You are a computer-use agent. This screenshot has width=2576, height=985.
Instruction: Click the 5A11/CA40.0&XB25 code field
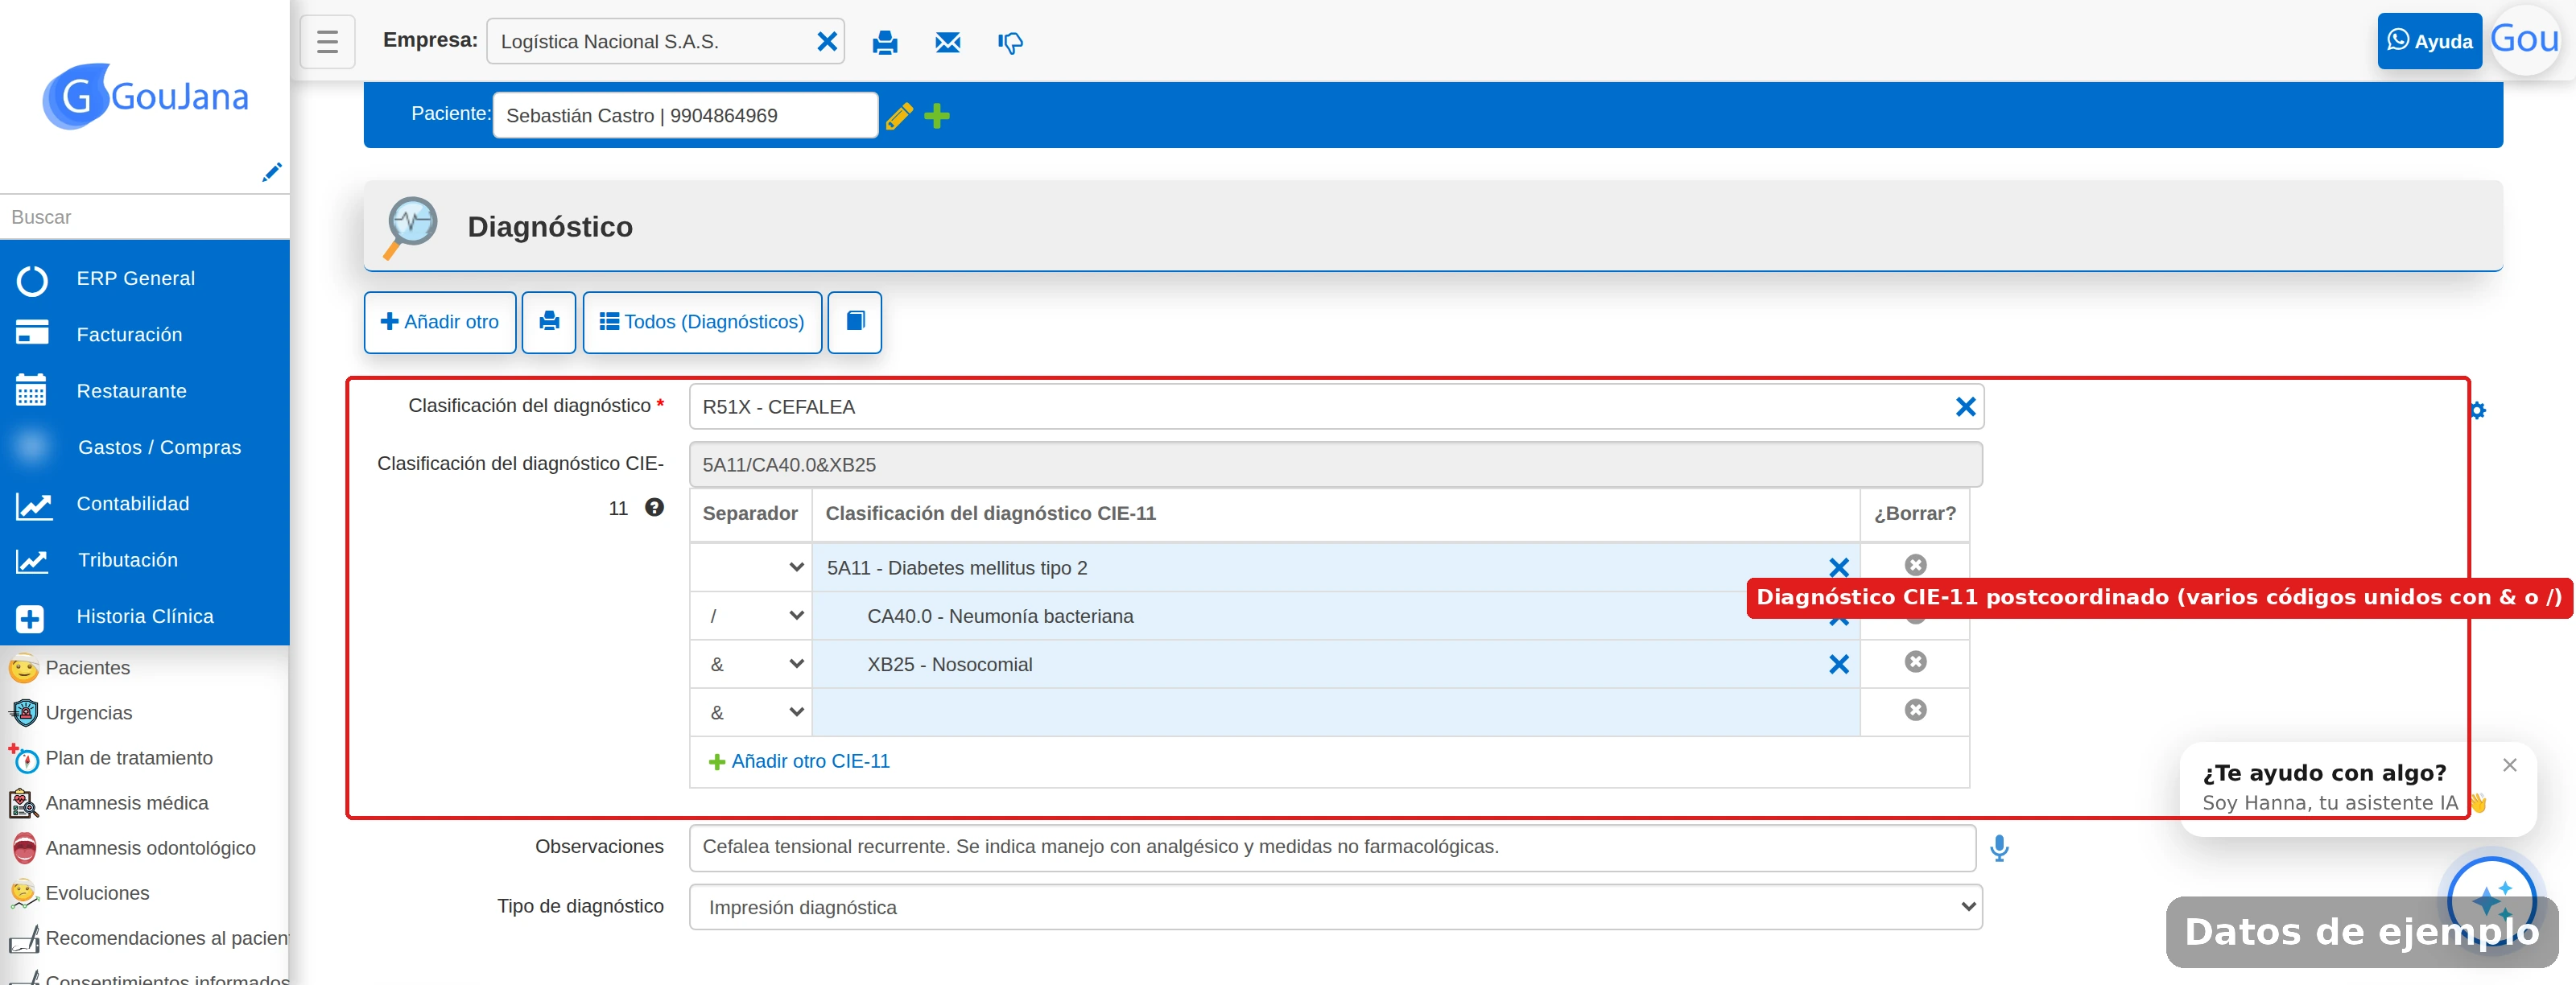coord(1335,465)
